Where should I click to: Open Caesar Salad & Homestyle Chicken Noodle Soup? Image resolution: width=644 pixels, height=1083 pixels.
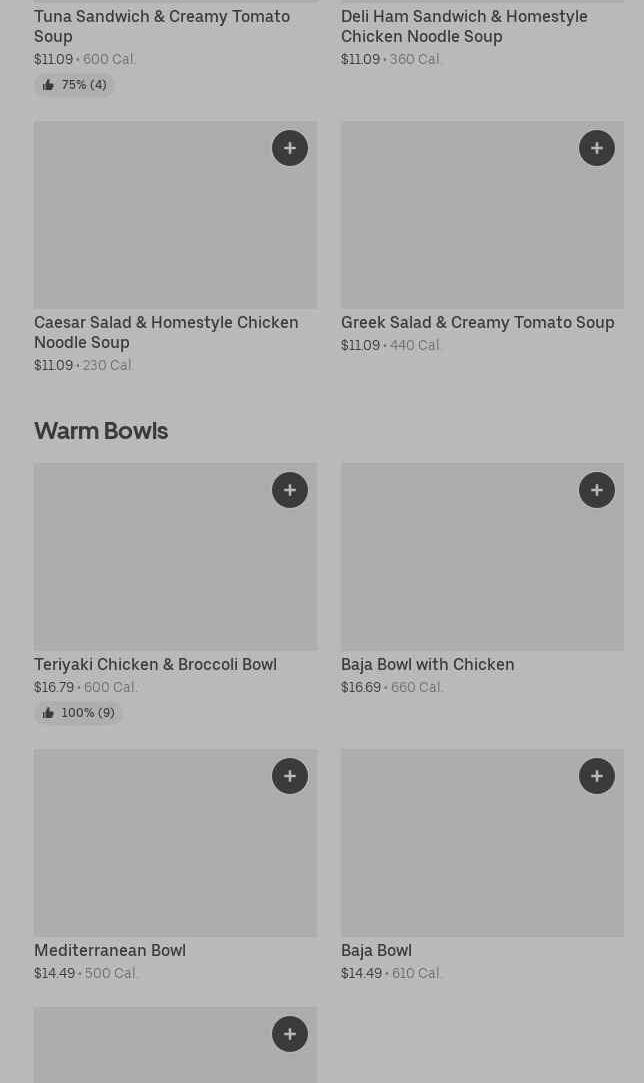[x=166, y=332]
